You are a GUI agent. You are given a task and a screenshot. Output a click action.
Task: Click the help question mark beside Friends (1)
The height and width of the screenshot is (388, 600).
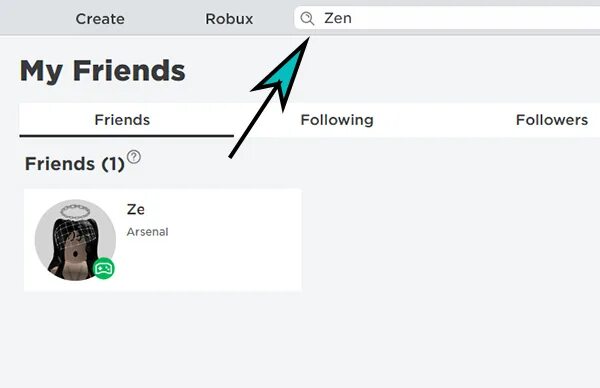point(134,157)
